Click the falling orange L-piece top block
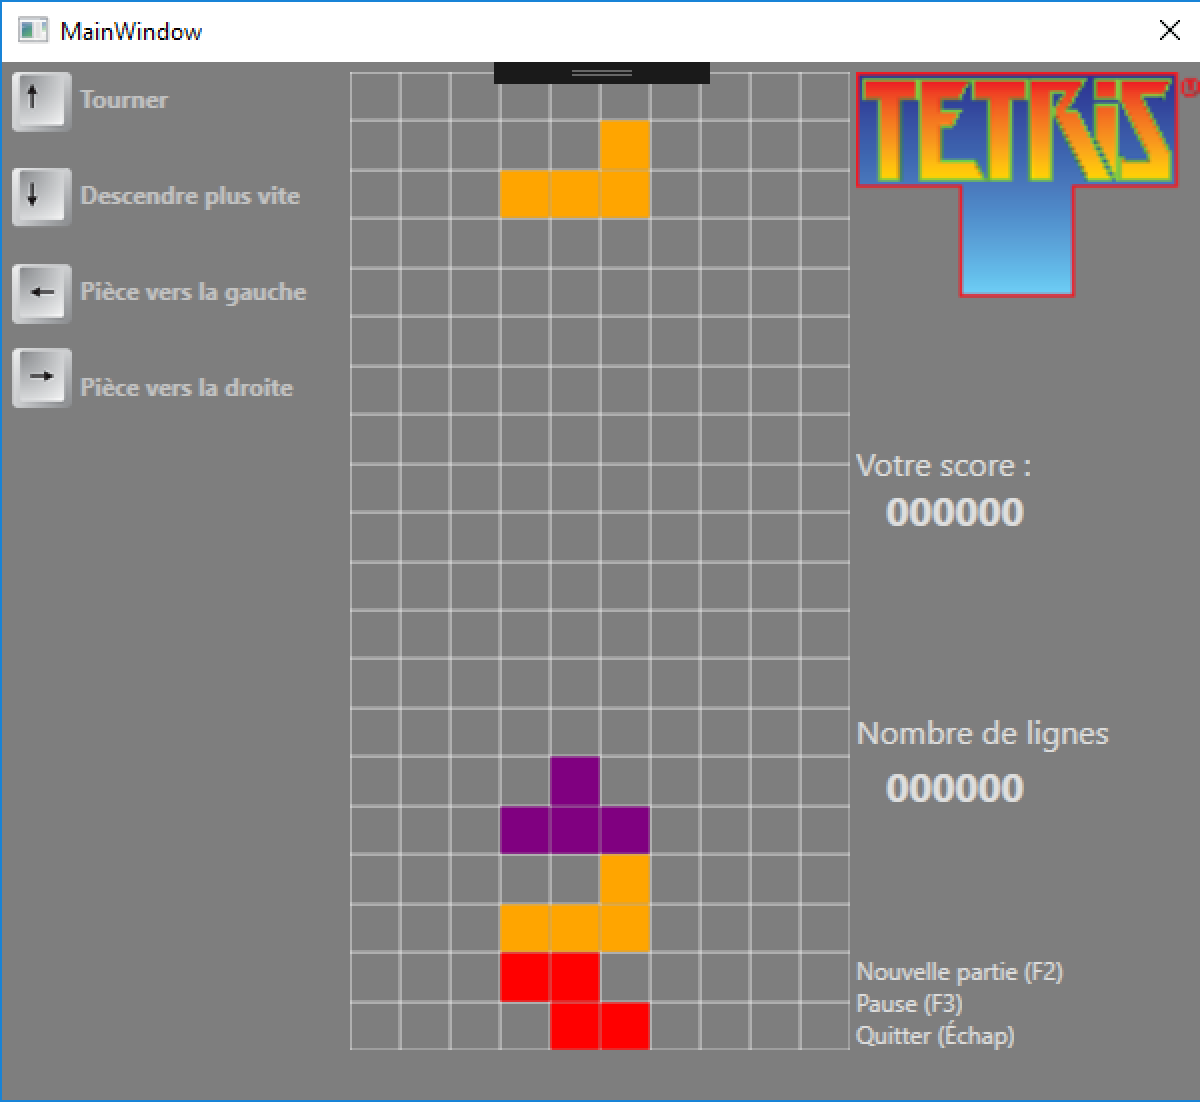The height and width of the screenshot is (1102, 1200). click(625, 145)
